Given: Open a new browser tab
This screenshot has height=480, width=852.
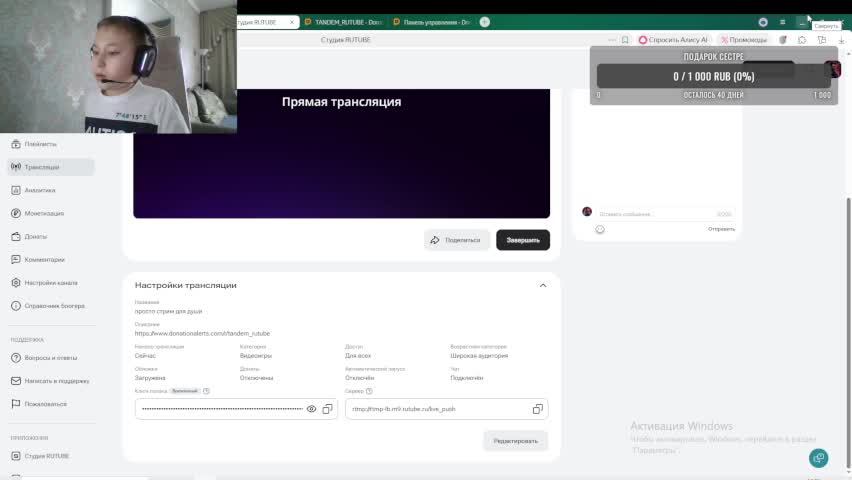Looking at the screenshot, I should point(485,22).
